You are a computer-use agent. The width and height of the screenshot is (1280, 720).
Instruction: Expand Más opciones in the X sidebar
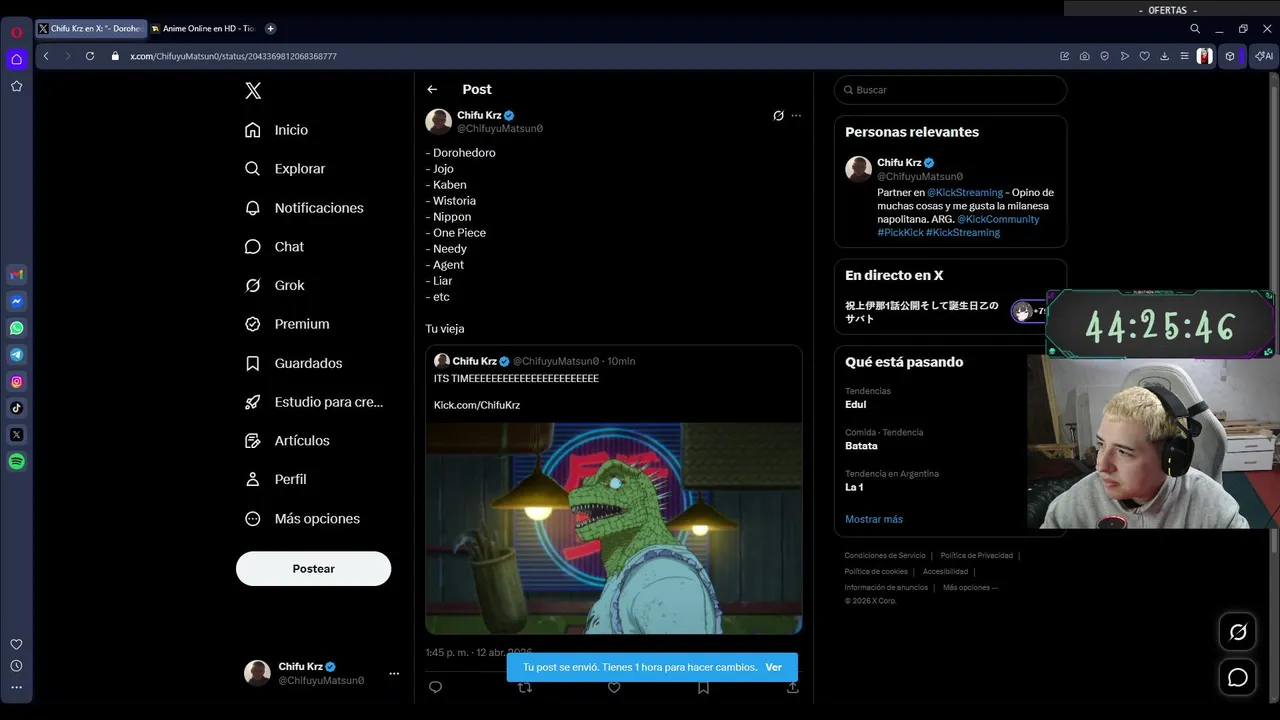tap(302, 519)
